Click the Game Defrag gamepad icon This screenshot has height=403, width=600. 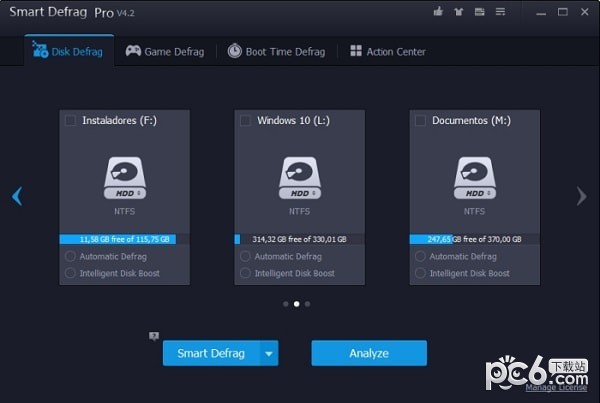click(133, 51)
